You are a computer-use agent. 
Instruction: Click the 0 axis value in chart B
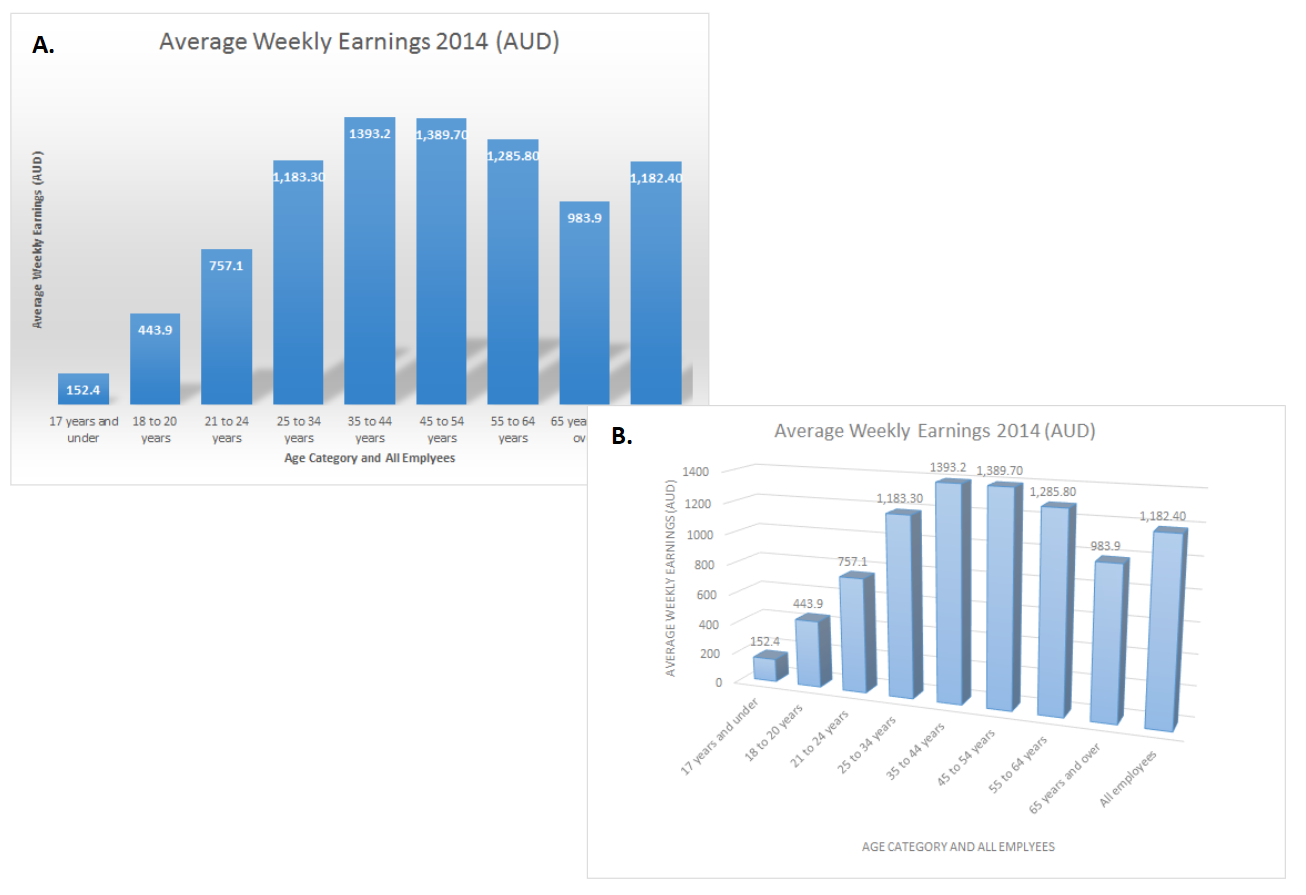coord(718,682)
